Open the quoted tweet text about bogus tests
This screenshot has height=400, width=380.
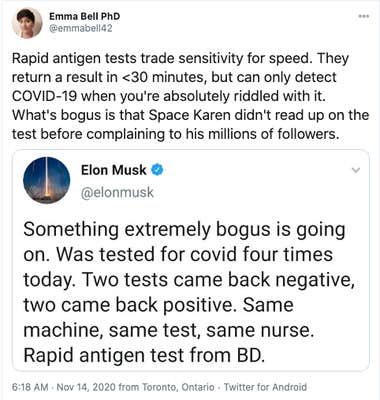[189, 293]
